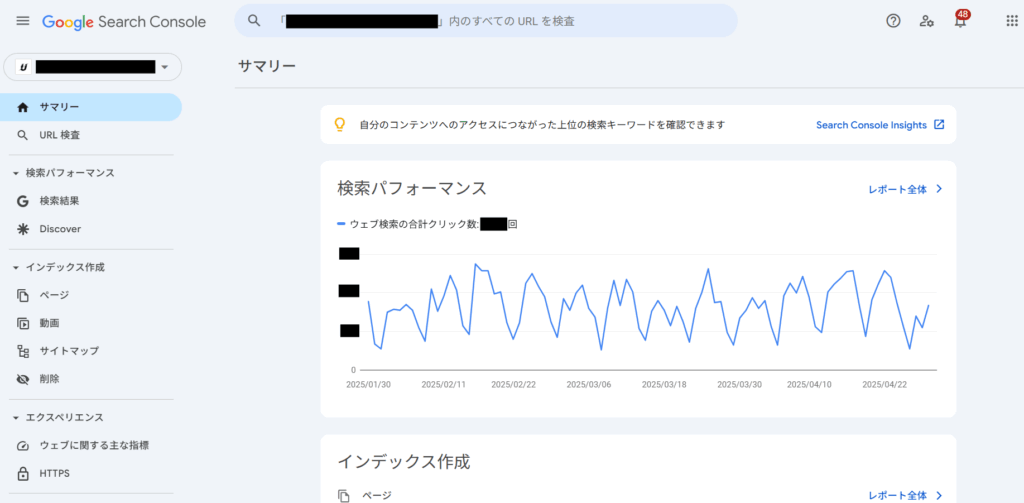
Task: Click the 2025/04/22 axis date label
Action: (885, 385)
